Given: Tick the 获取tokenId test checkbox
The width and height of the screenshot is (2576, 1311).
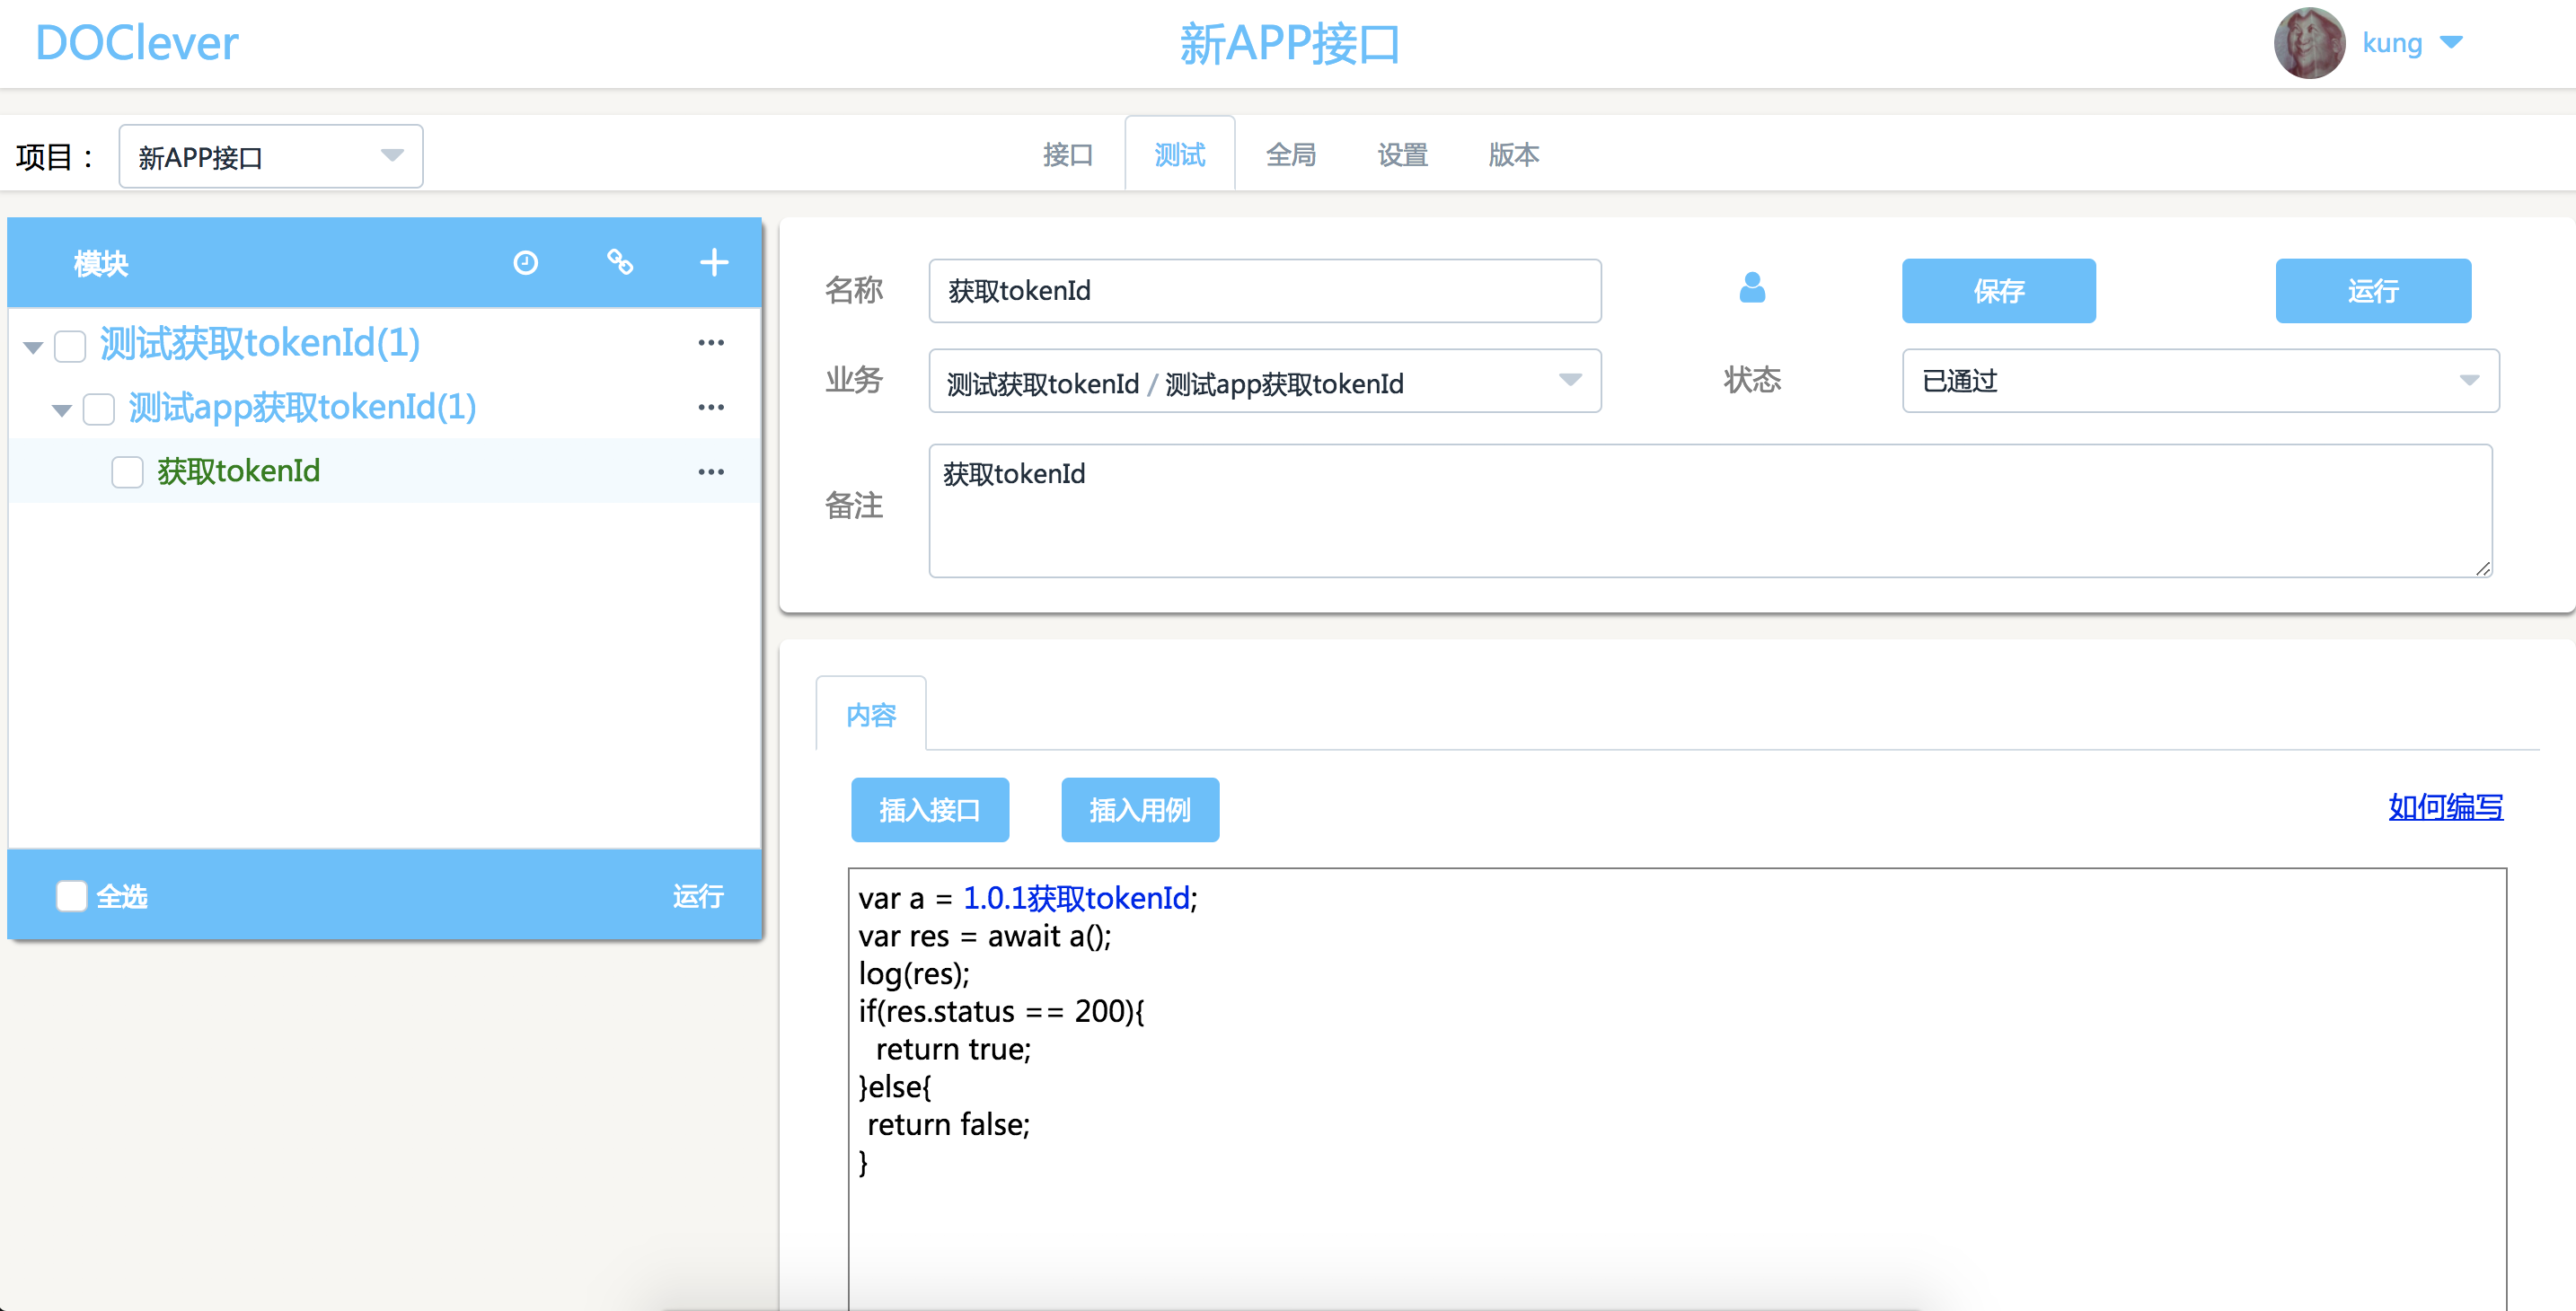Looking at the screenshot, I should click(128, 472).
